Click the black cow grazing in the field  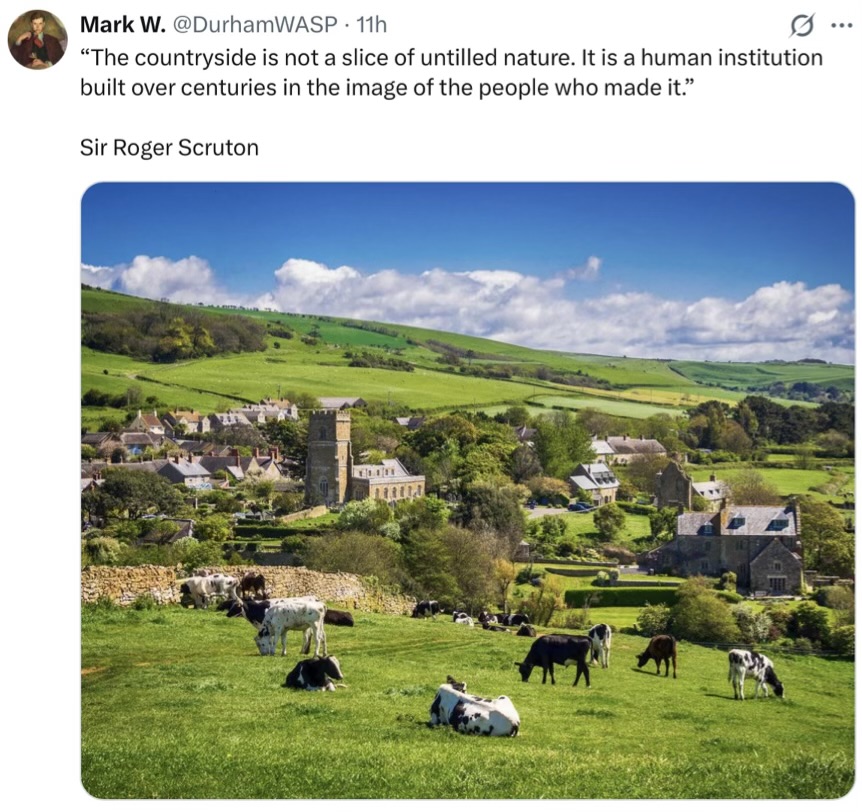point(555,656)
